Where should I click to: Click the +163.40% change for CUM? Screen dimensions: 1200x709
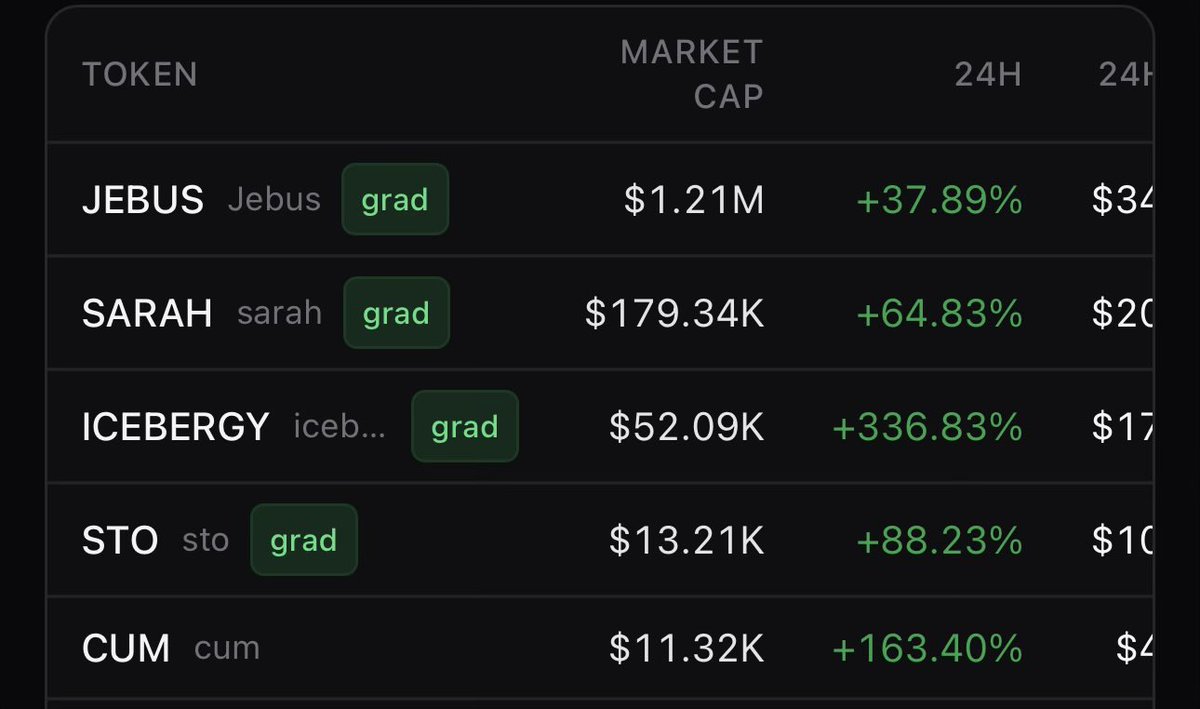click(927, 648)
